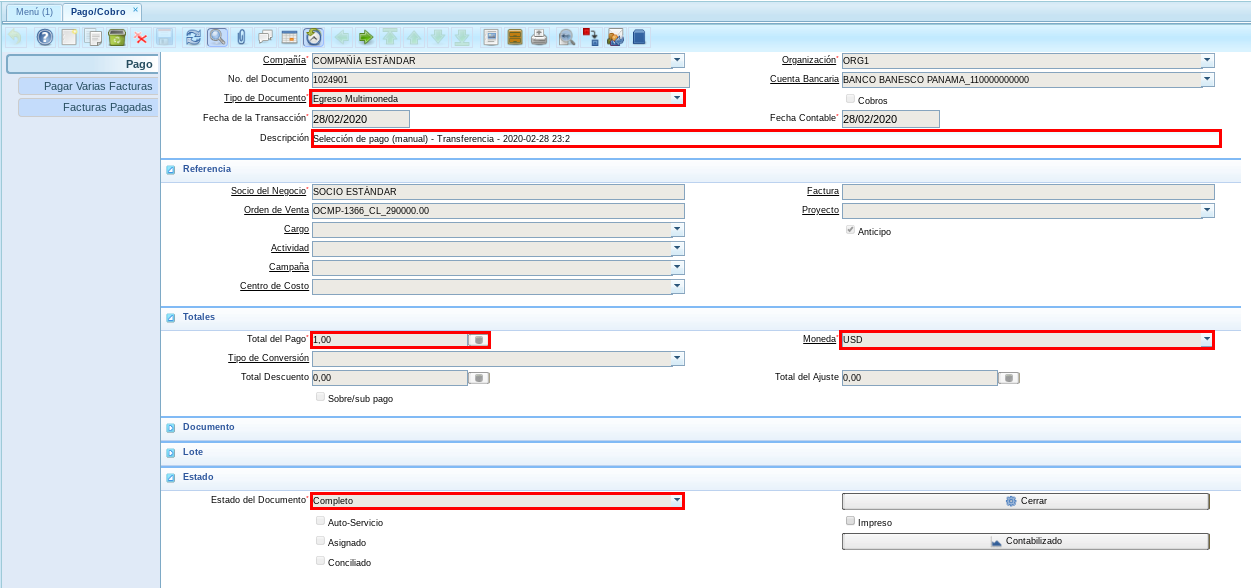Open the Estado del Documento dropdown

678,500
